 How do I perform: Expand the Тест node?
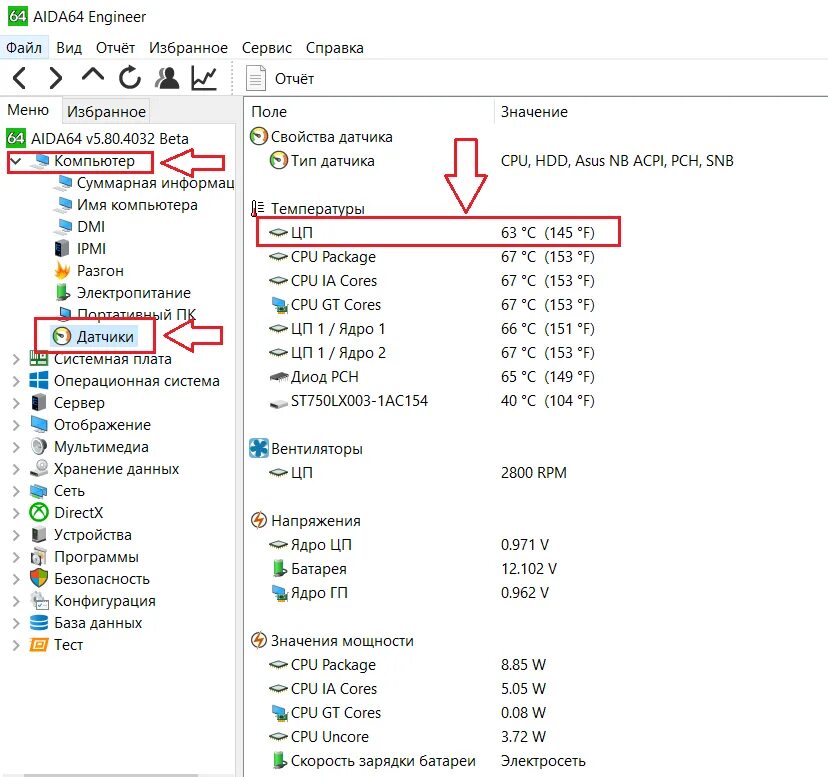tap(16, 645)
